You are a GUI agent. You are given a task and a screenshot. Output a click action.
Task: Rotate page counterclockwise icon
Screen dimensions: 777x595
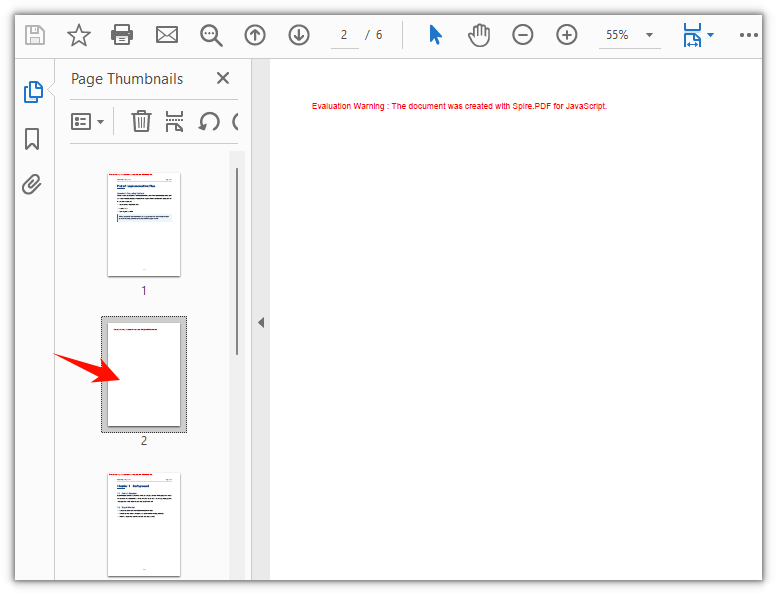(209, 121)
